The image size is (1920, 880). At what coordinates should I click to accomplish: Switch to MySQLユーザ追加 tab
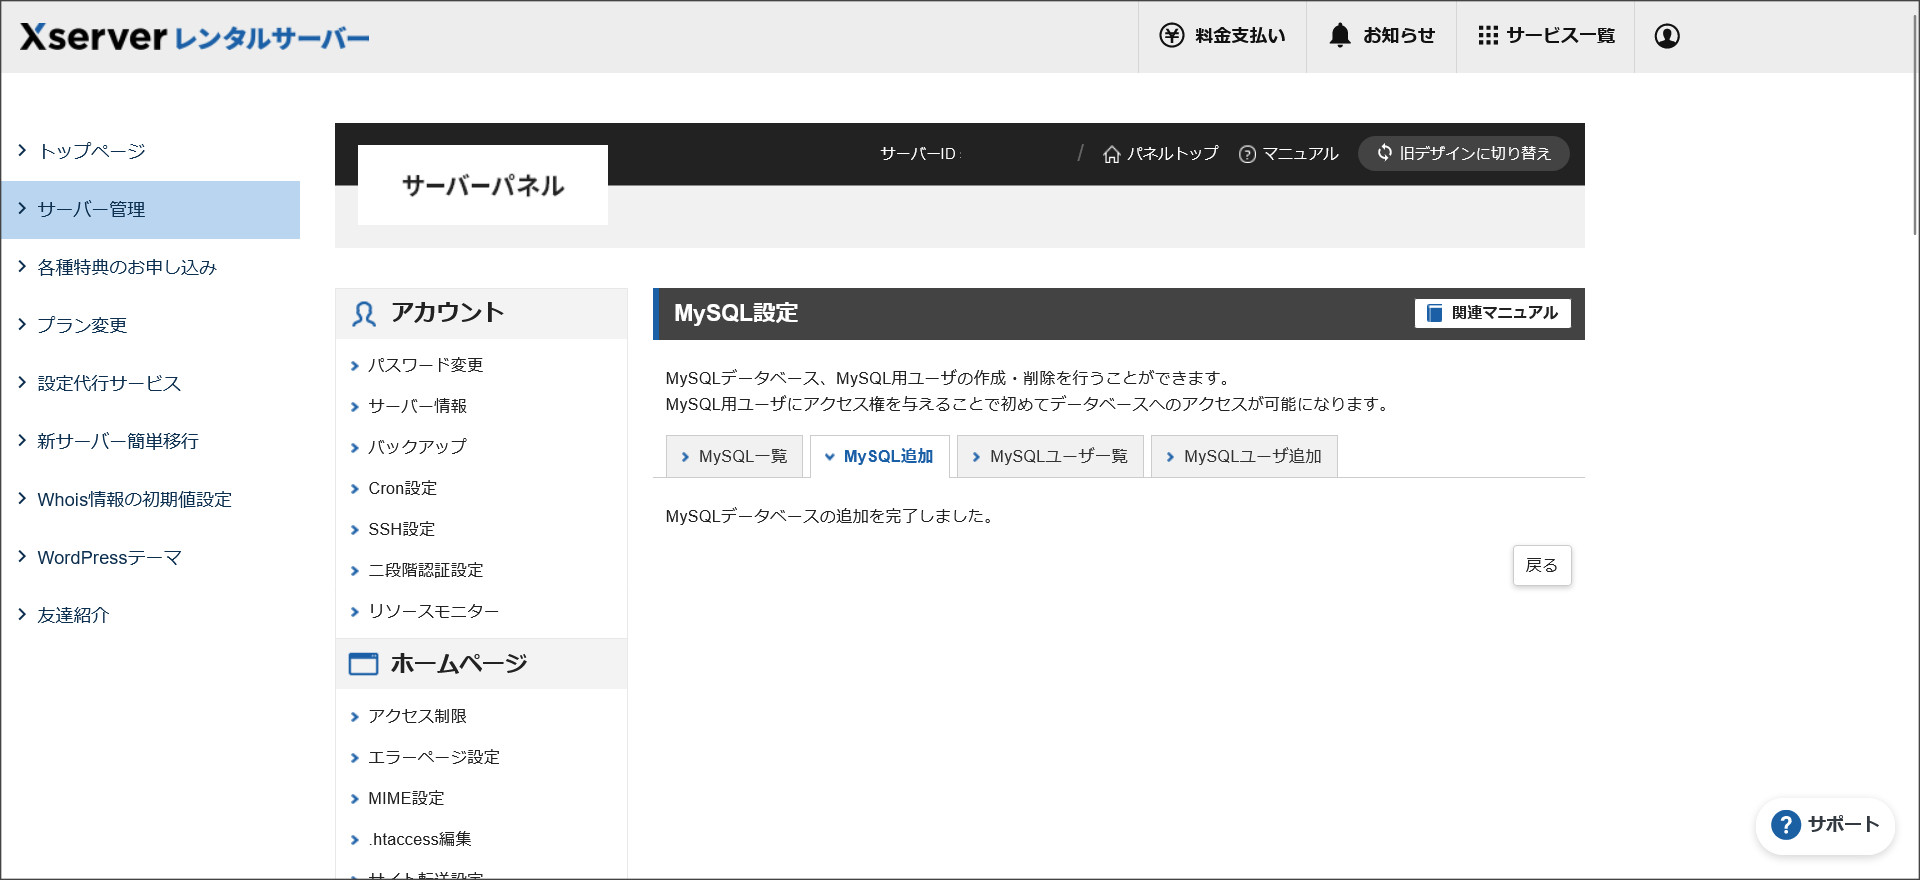(x=1244, y=456)
